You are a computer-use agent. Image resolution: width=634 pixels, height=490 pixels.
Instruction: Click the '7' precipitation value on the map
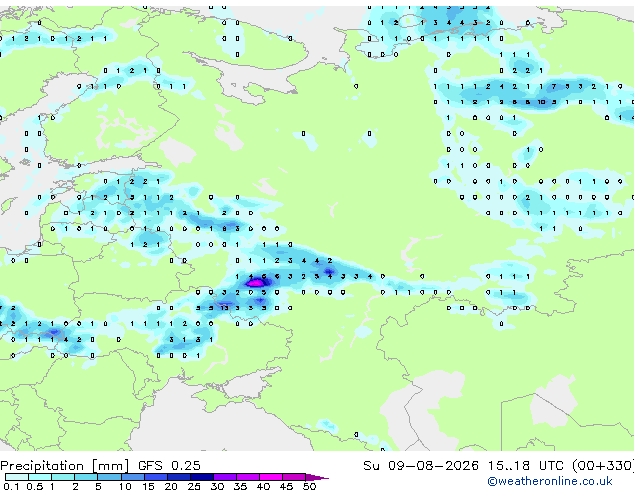554,86
